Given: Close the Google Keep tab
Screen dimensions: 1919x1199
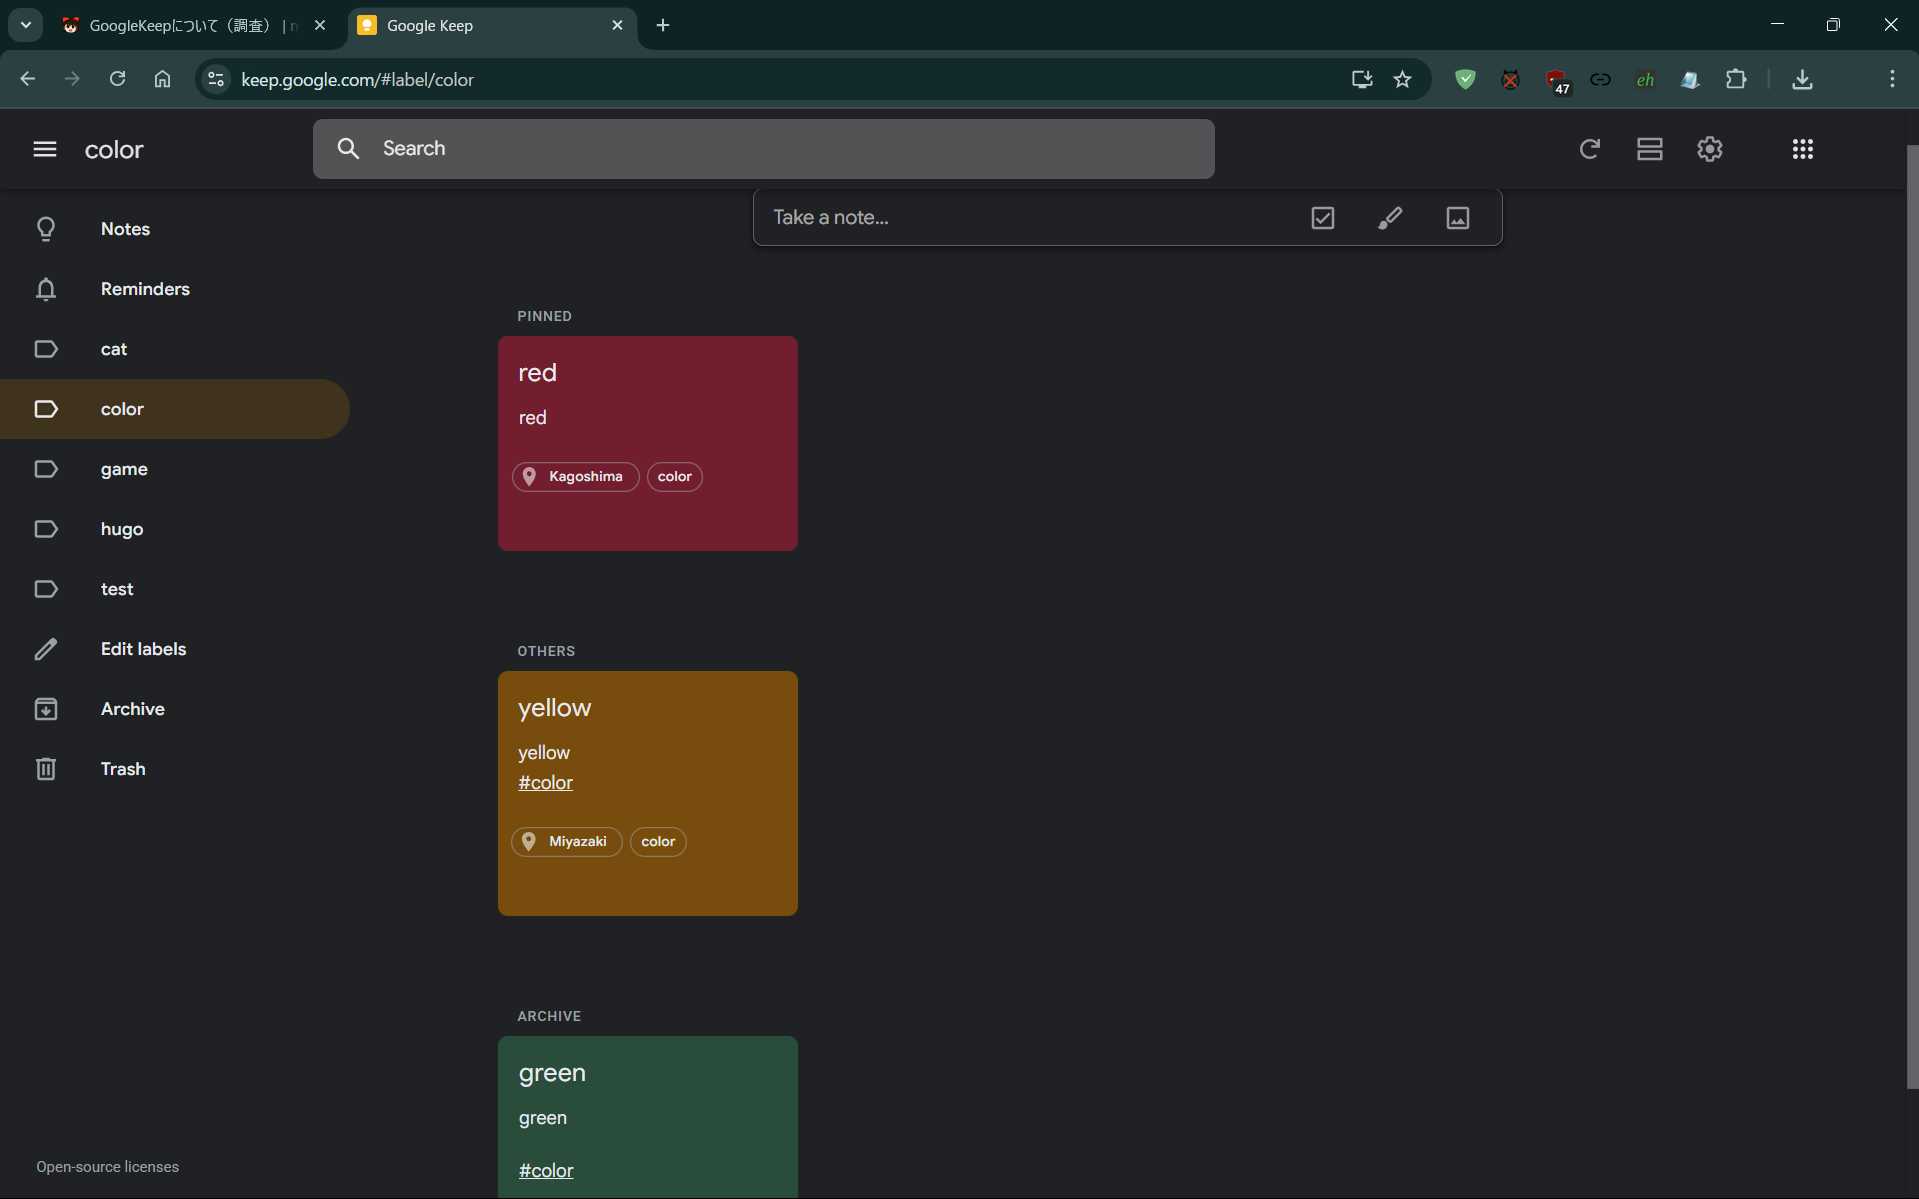Looking at the screenshot, I should click(x=617, y=26).
